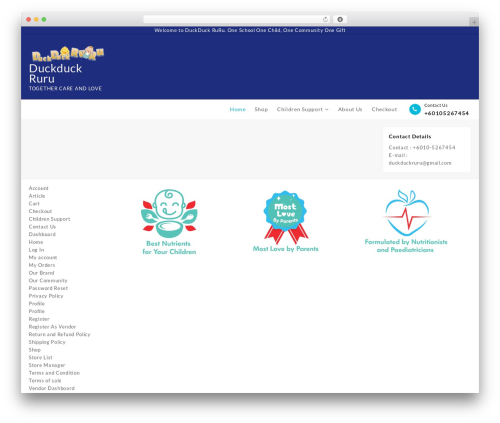Reload page using browser refresh icon

[325, 20]
